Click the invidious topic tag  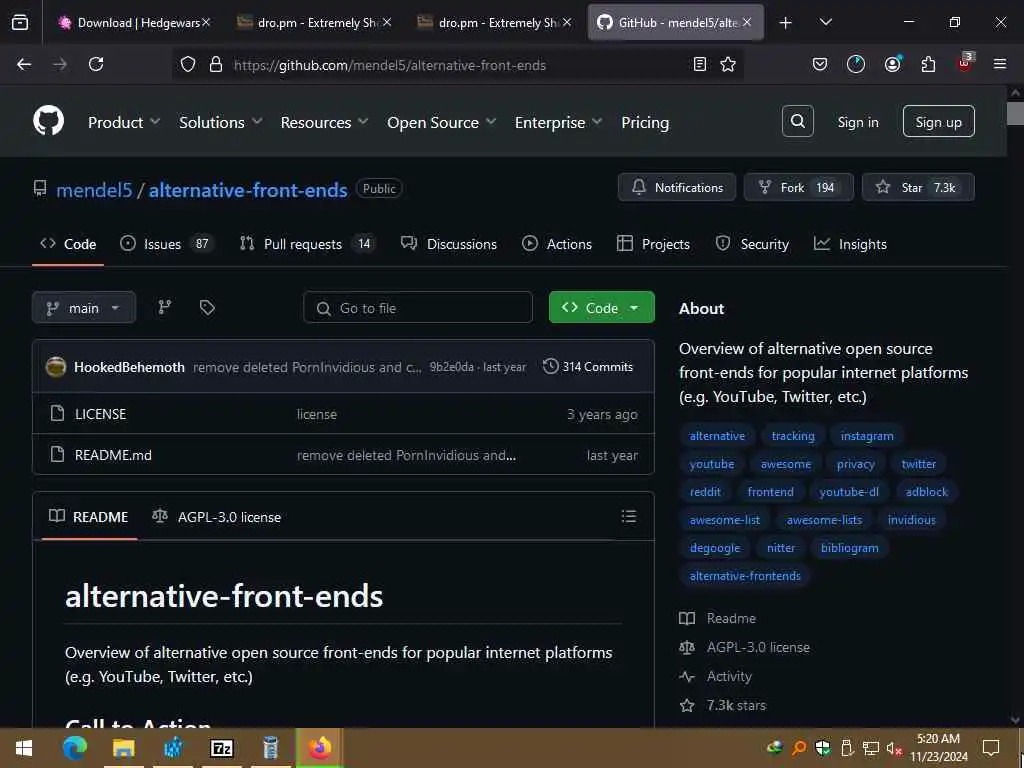coord(911,520)
